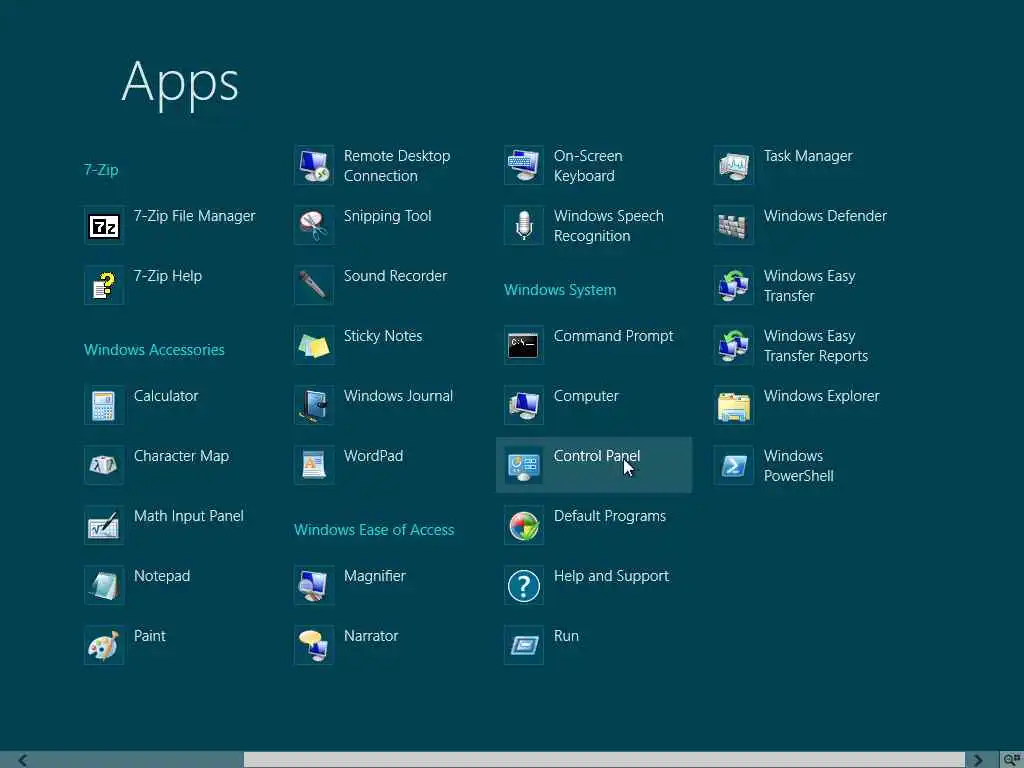The image size is (1024, 768).
Task: Open the Windows Explorer folder icon
Action: (x=734, y=406)
